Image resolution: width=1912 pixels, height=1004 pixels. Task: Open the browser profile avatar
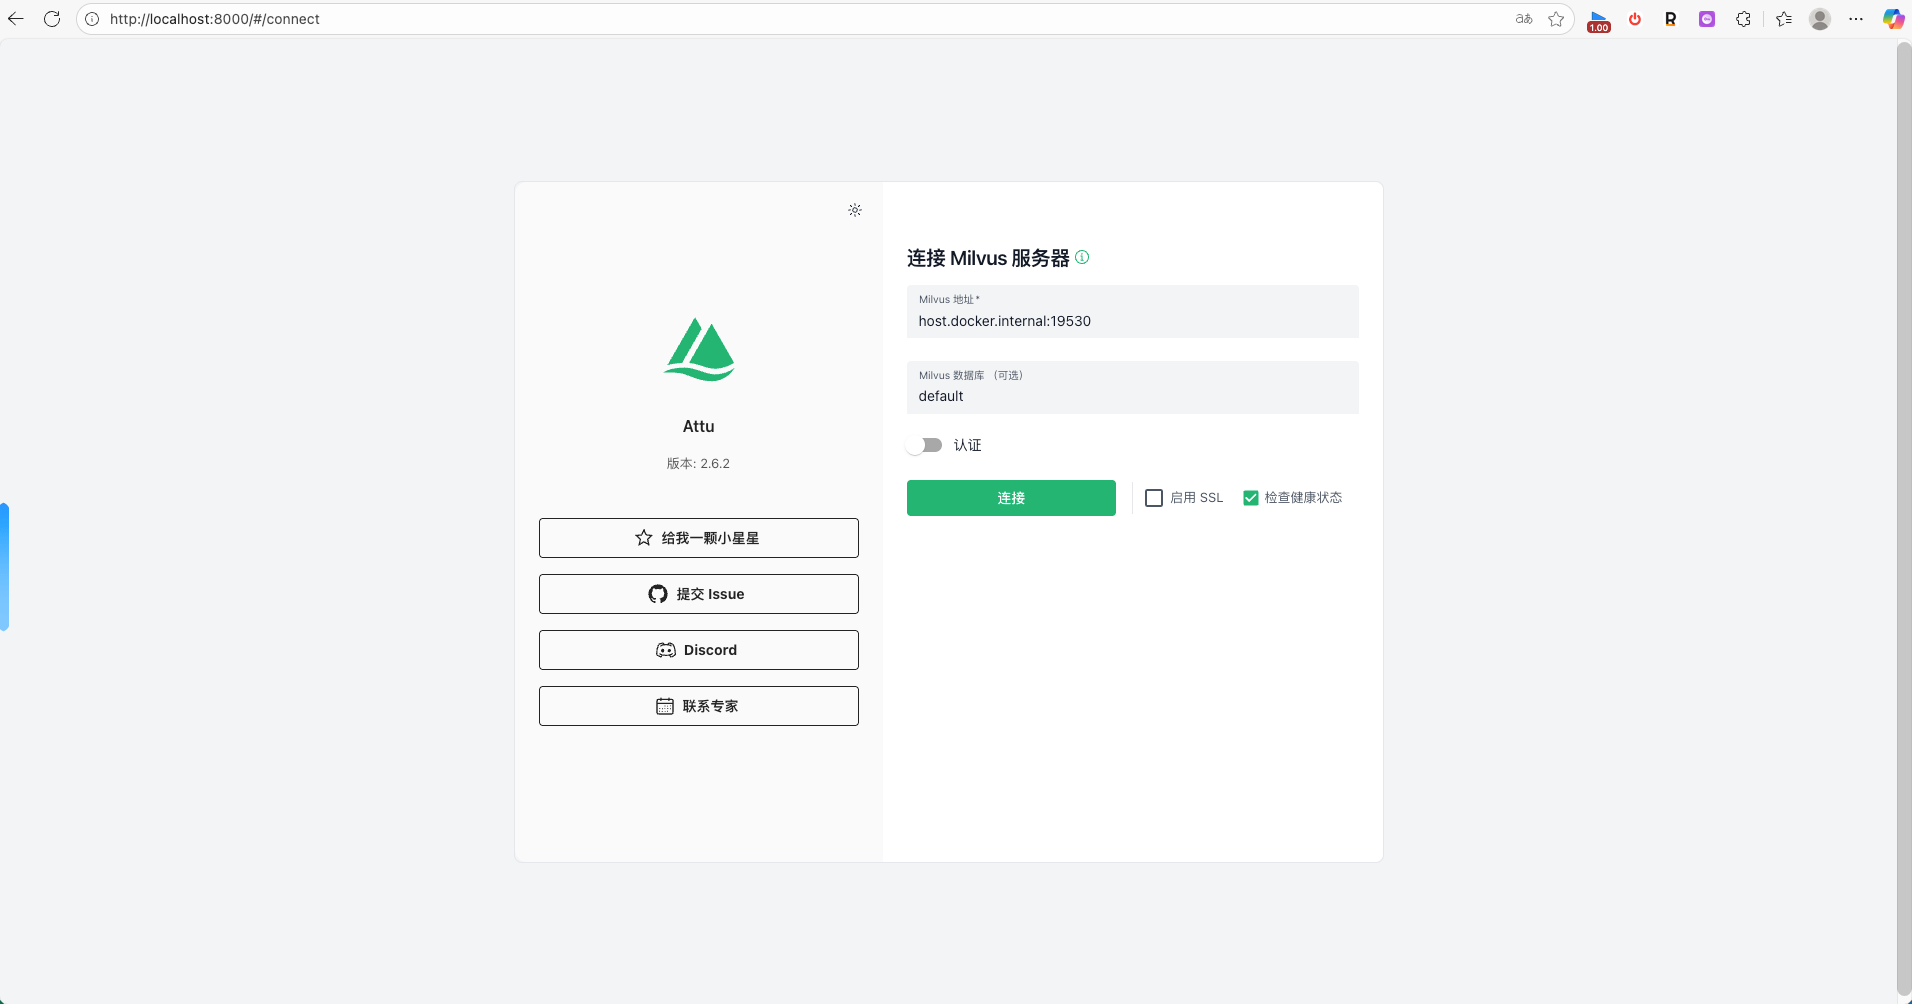point(1820,19)
